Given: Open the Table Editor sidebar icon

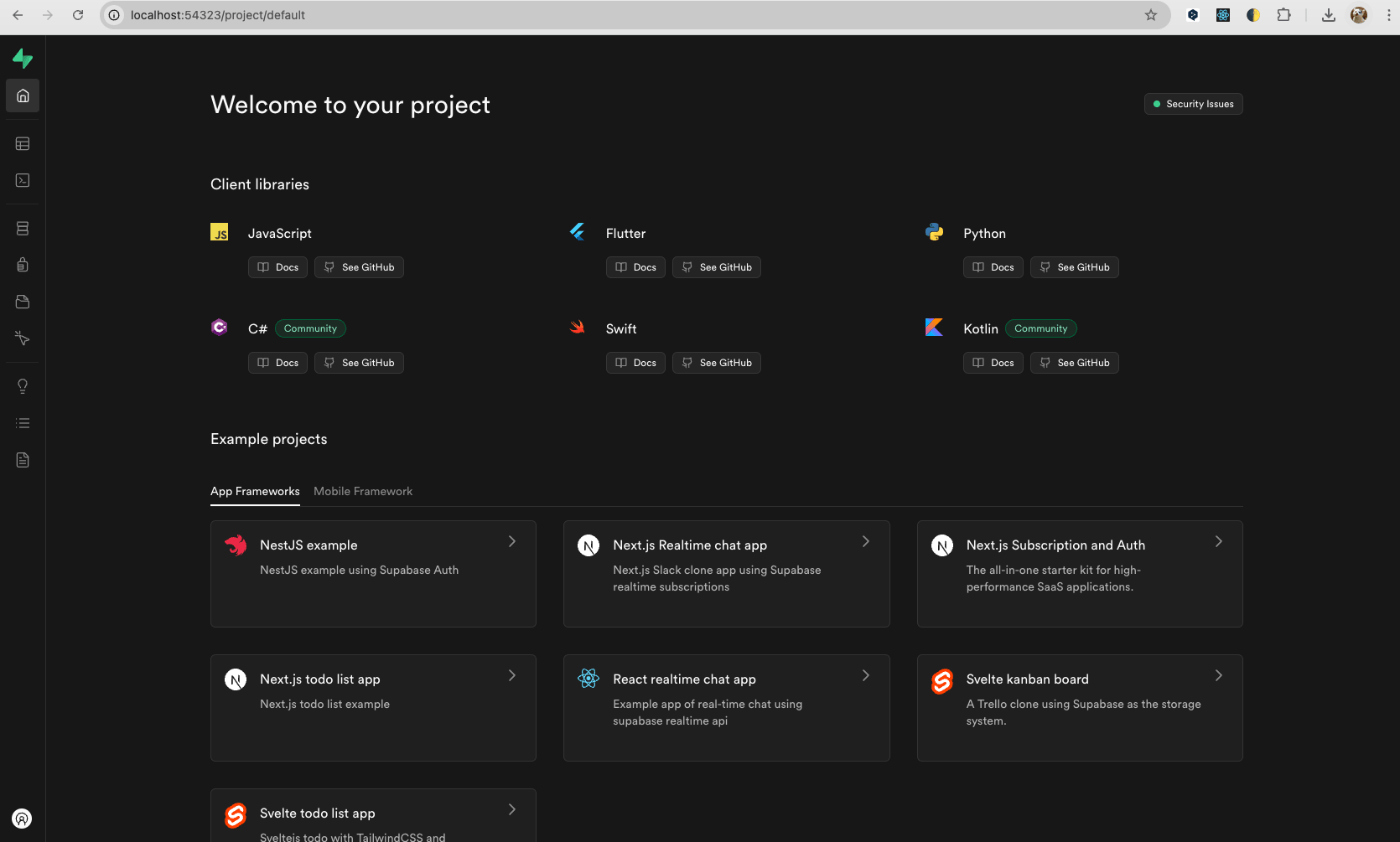Looking at the screenshot, I should (x=22, y=144).
